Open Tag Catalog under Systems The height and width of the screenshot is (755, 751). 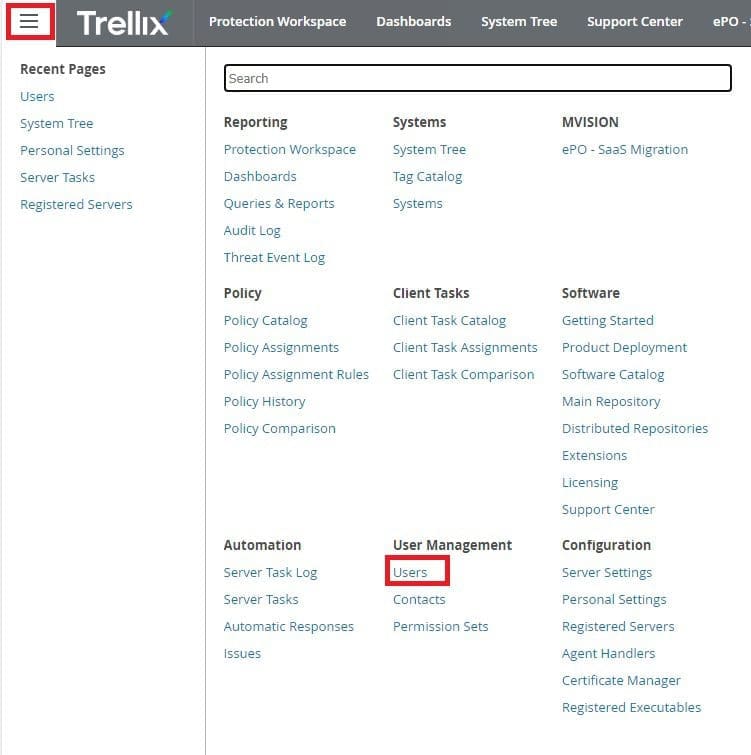point(427,176)
